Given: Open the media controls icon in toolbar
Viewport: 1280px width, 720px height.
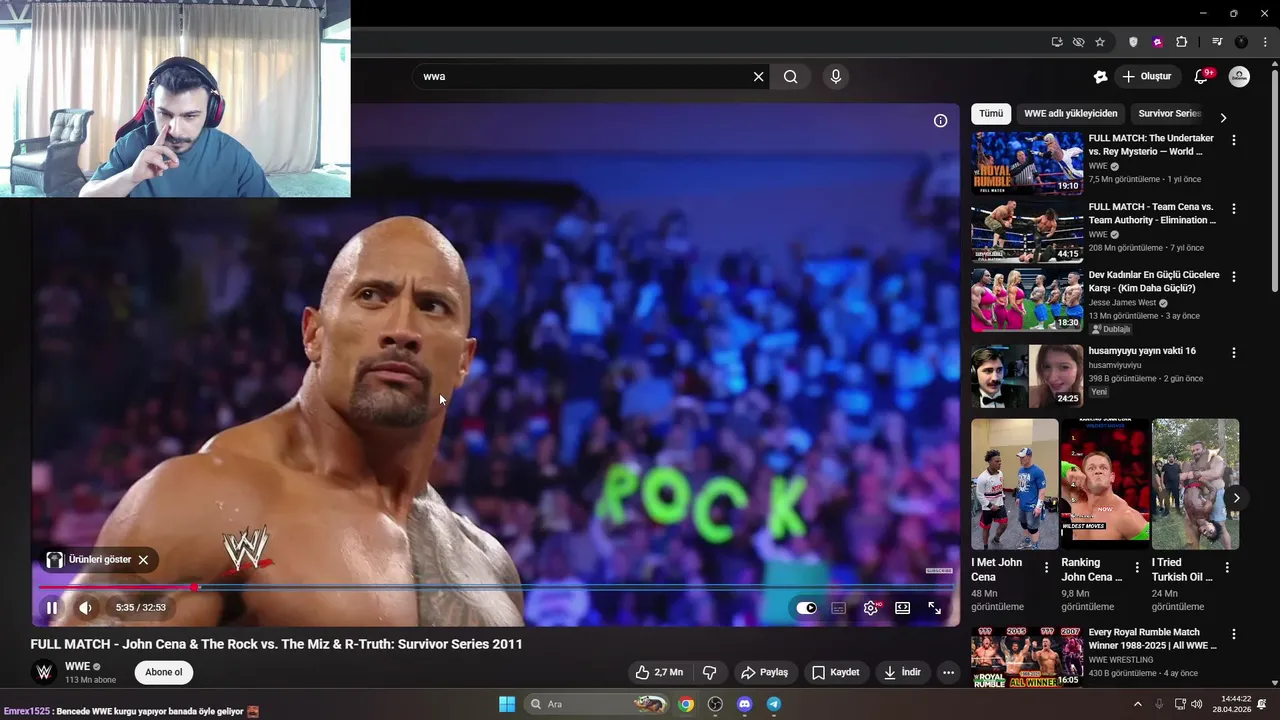Looking at the screenshot, I should pyautogui.click(x=1217, y=42).
